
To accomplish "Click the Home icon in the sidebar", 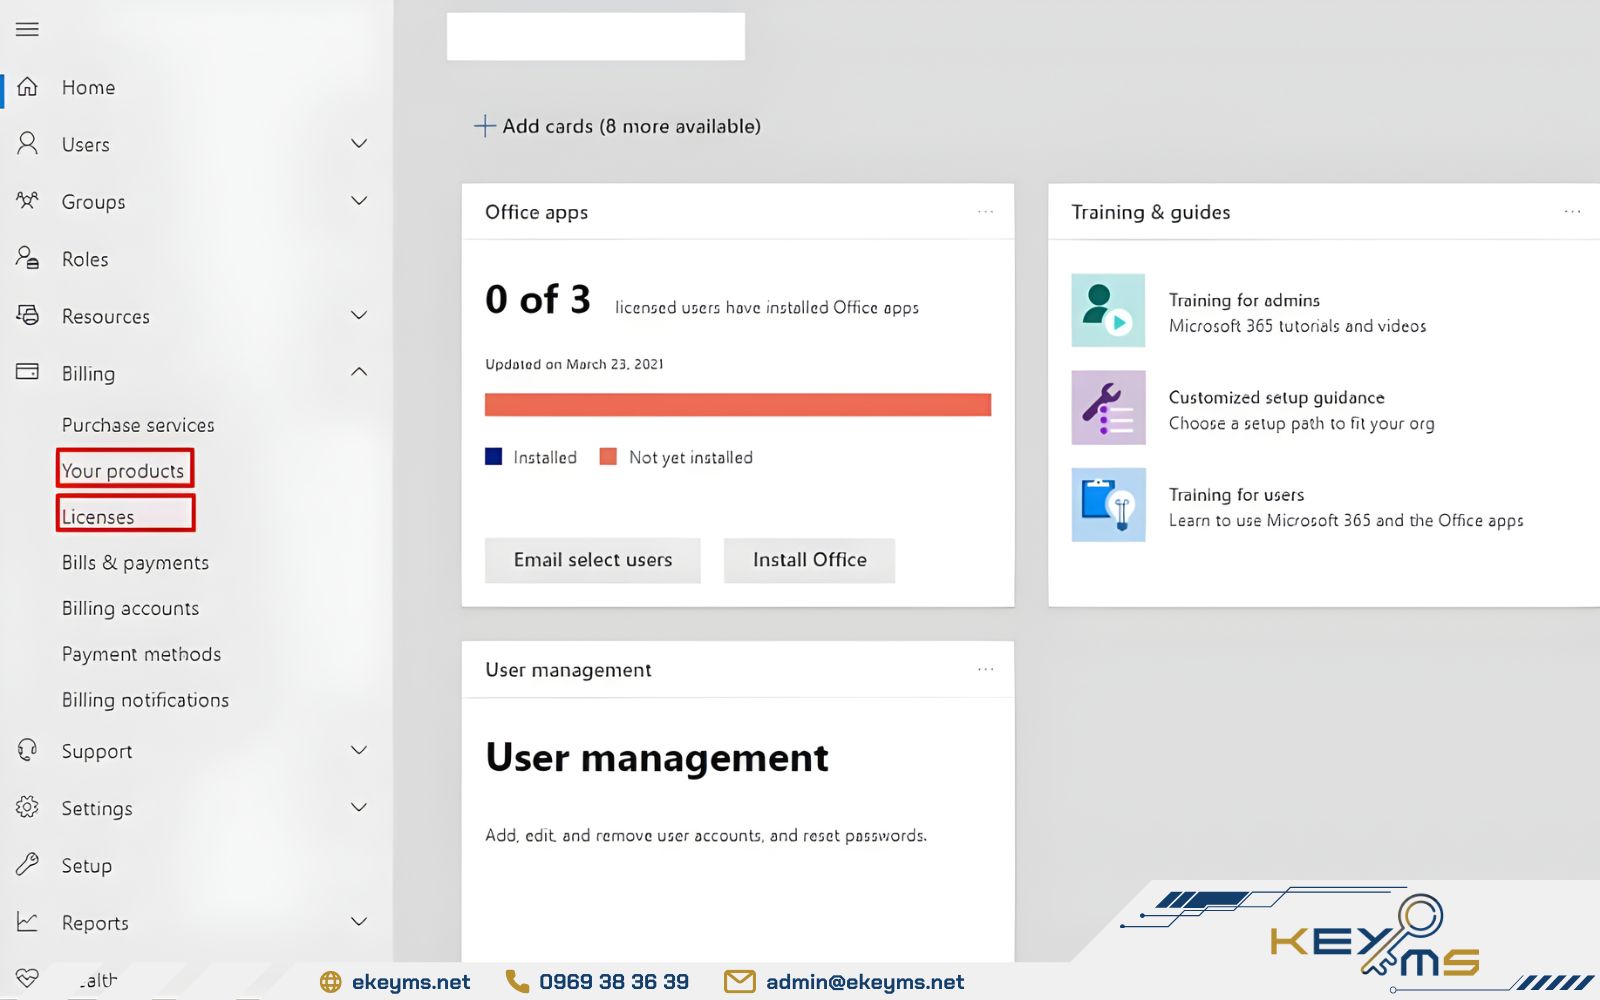I will pyautogui.click(x=27, y=87).
